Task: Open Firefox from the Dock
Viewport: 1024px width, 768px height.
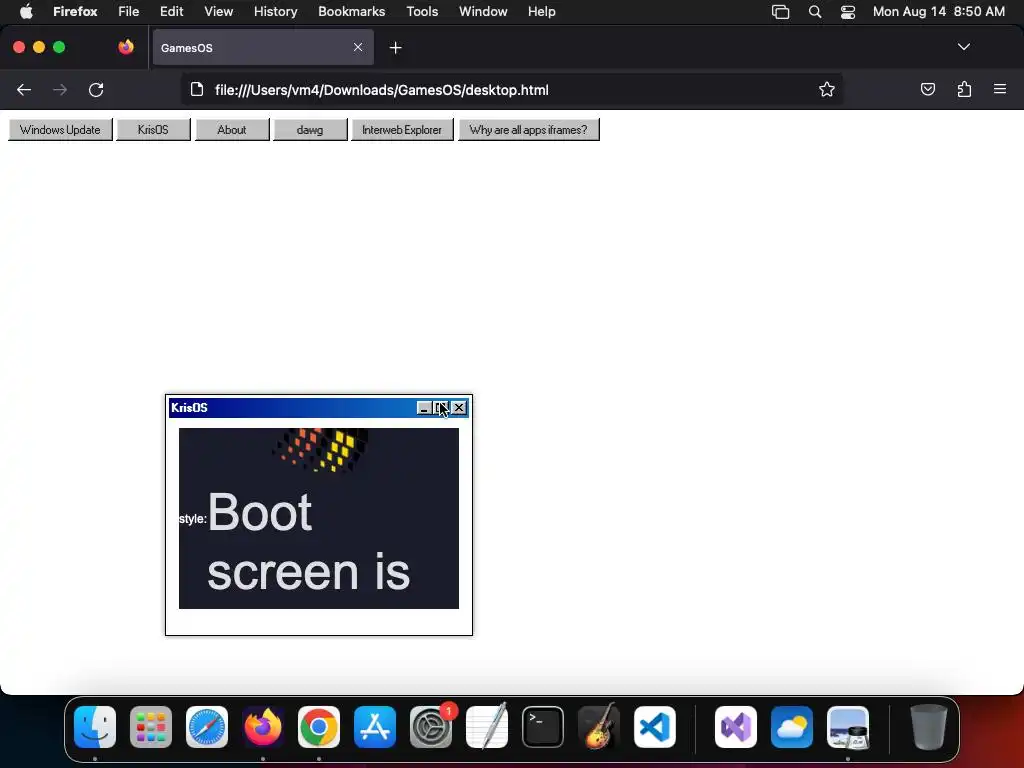Action: (263, 727)
